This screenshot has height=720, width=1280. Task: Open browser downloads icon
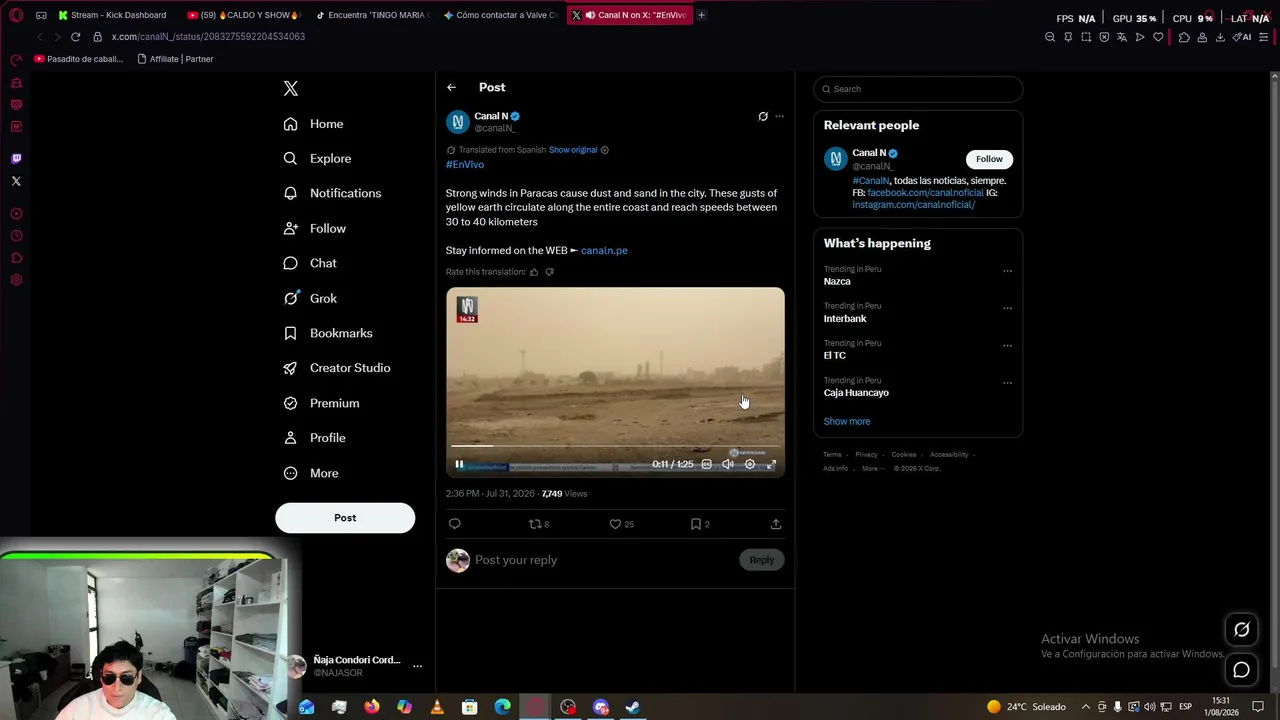pyautogui.click(x=1220, y=37)
